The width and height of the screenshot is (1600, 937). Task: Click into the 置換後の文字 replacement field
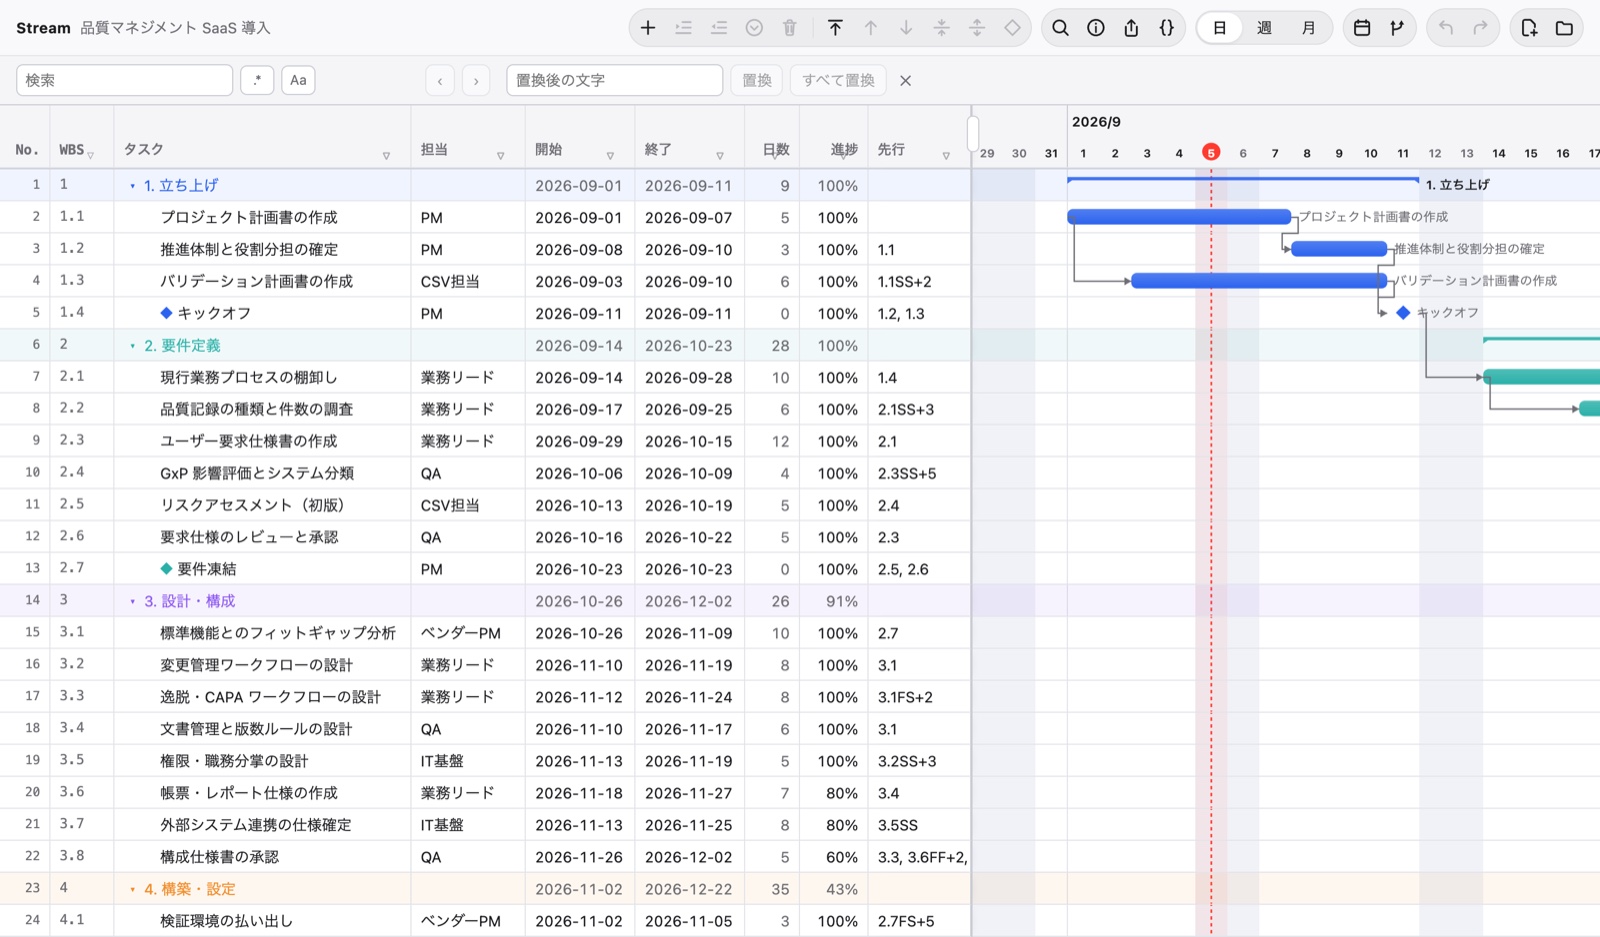(615, 80)
